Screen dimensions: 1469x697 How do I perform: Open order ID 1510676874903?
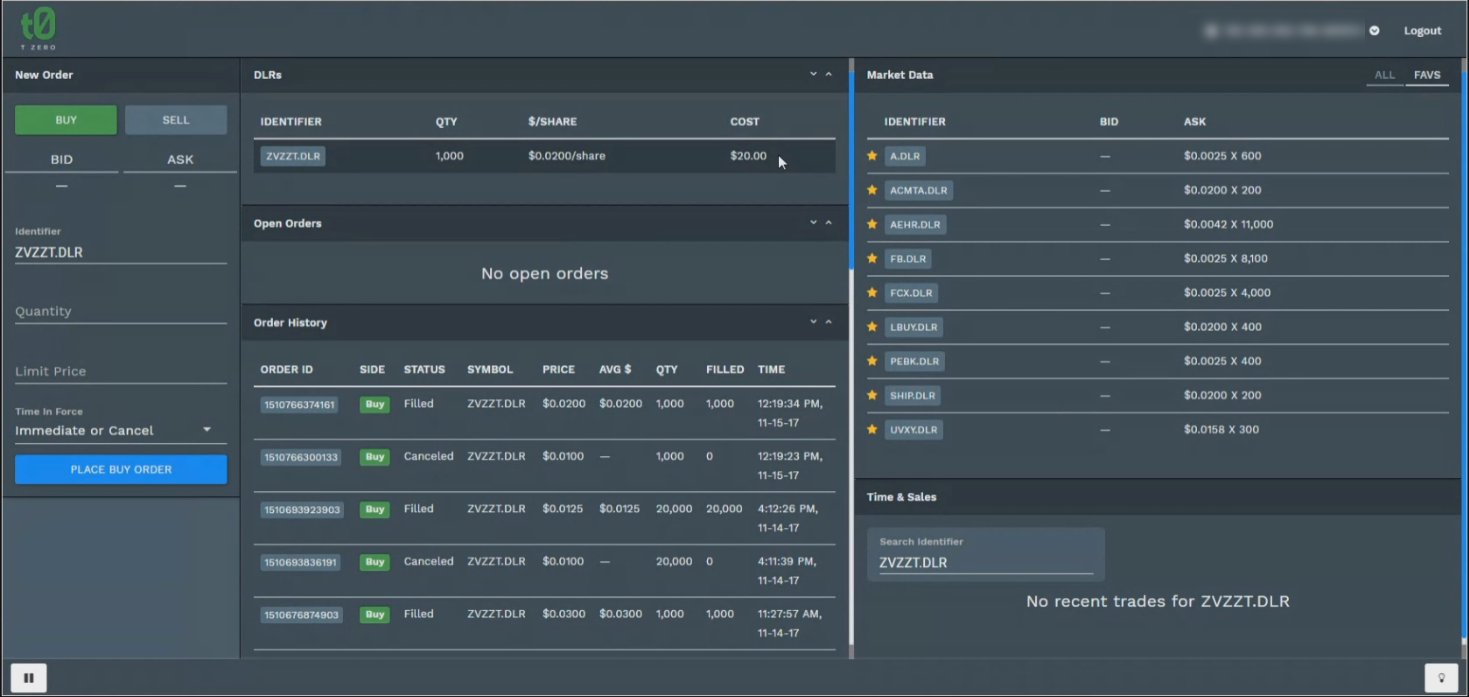point(301,615)
